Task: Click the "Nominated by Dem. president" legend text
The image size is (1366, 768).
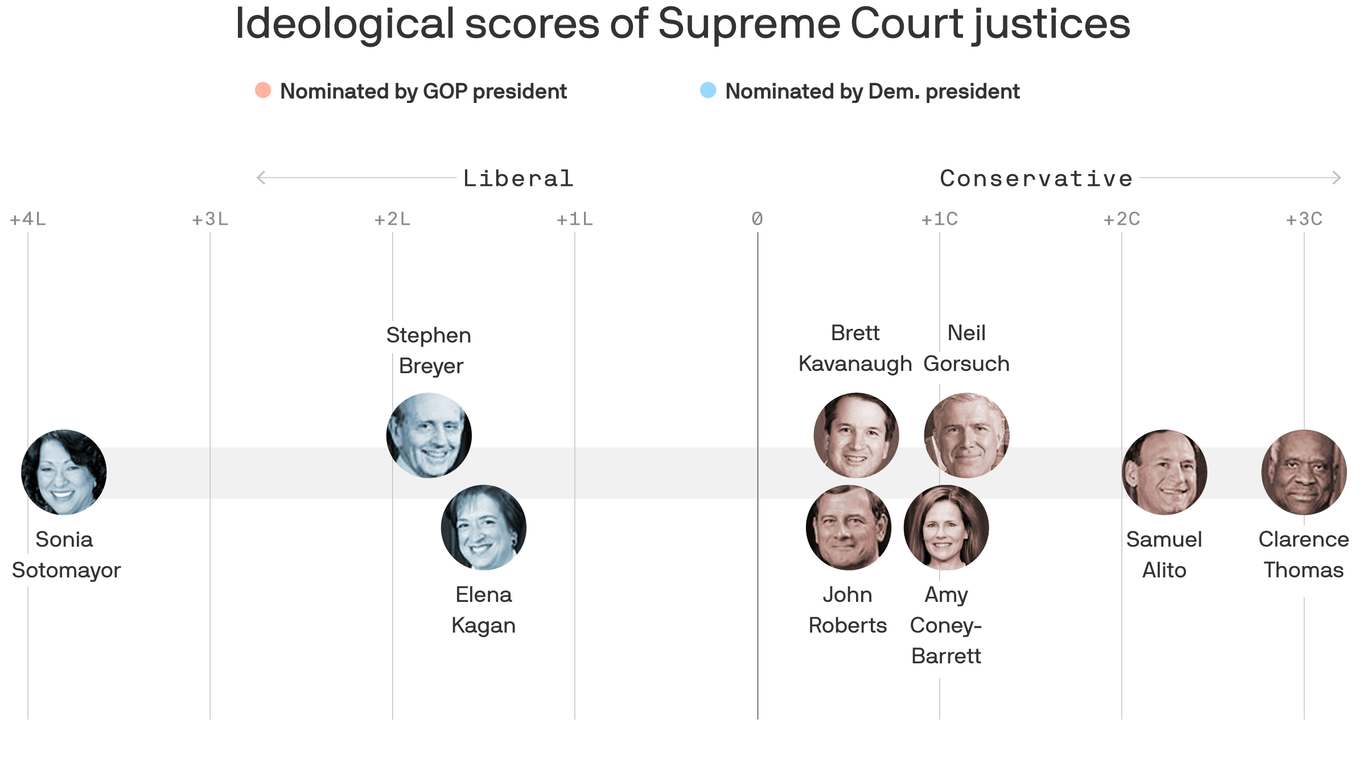Action: click(x=872, y=92)
